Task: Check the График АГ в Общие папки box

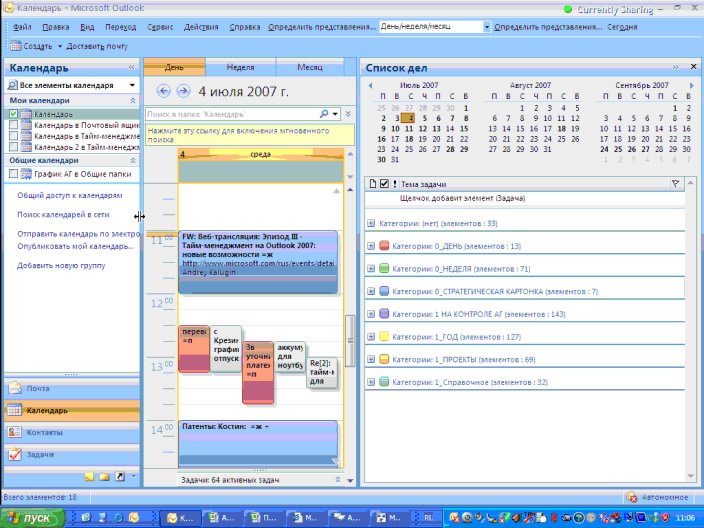Action: [13, 174]
